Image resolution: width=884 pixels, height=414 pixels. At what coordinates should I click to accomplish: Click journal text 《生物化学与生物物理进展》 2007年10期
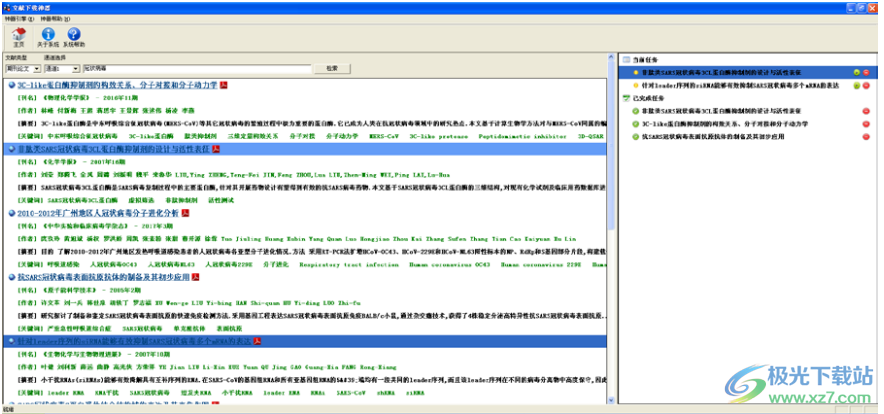pyautogui.click(x=105, y=354)
